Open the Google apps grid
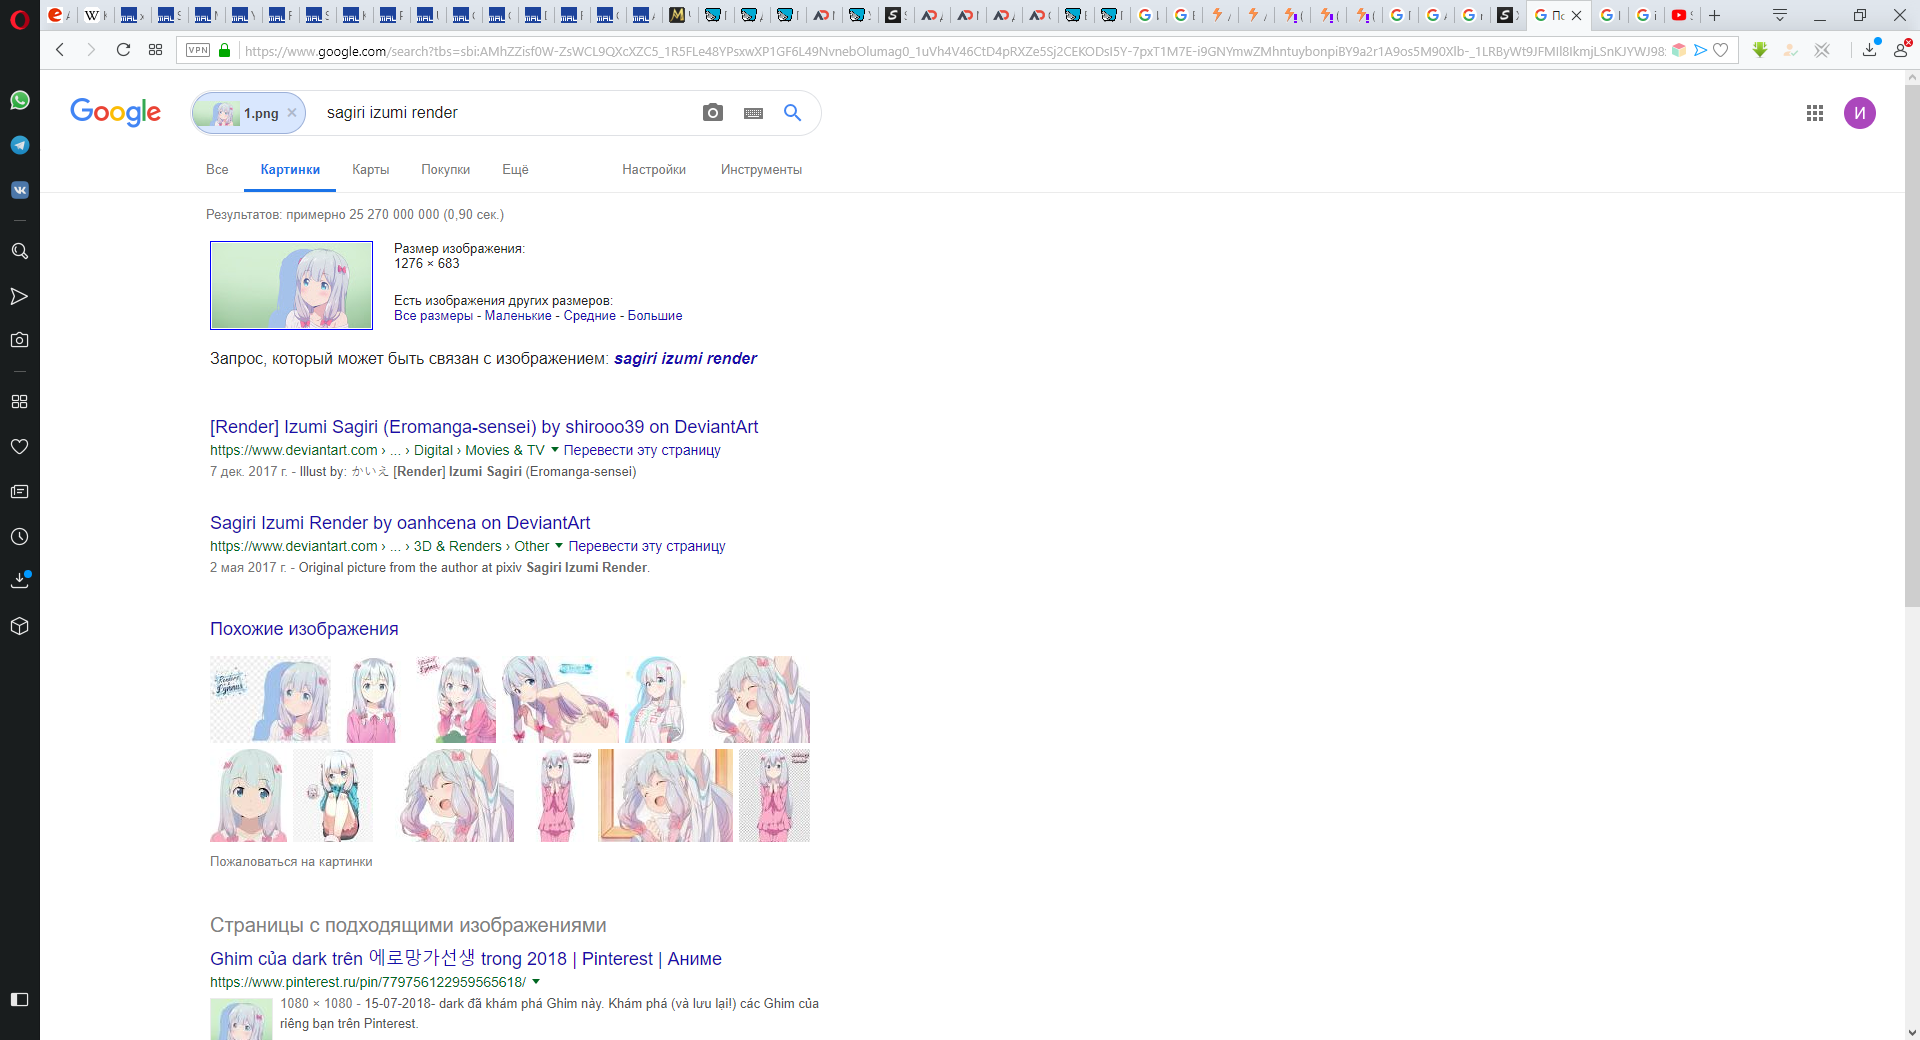Image resolution: width=1920 pixels, height=1040 pixels. (1815, 113)
